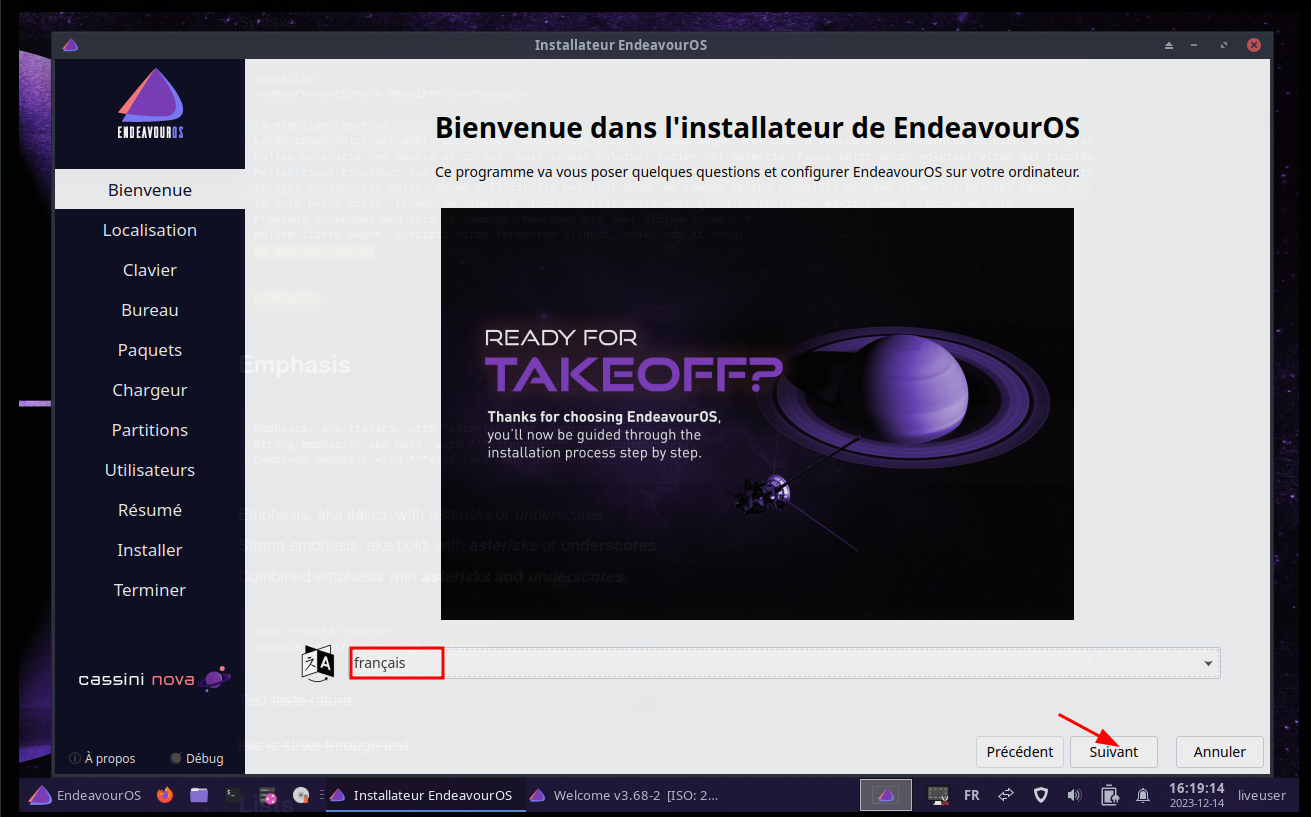
Task: Select the Partitions step in sidebar
Action: click(150, 430)
